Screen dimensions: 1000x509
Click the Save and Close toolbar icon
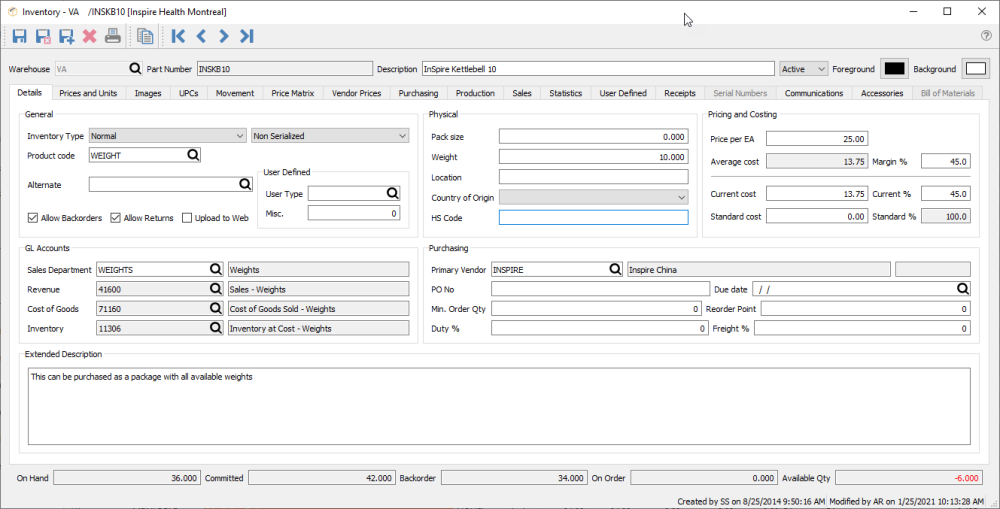point(43,36)
